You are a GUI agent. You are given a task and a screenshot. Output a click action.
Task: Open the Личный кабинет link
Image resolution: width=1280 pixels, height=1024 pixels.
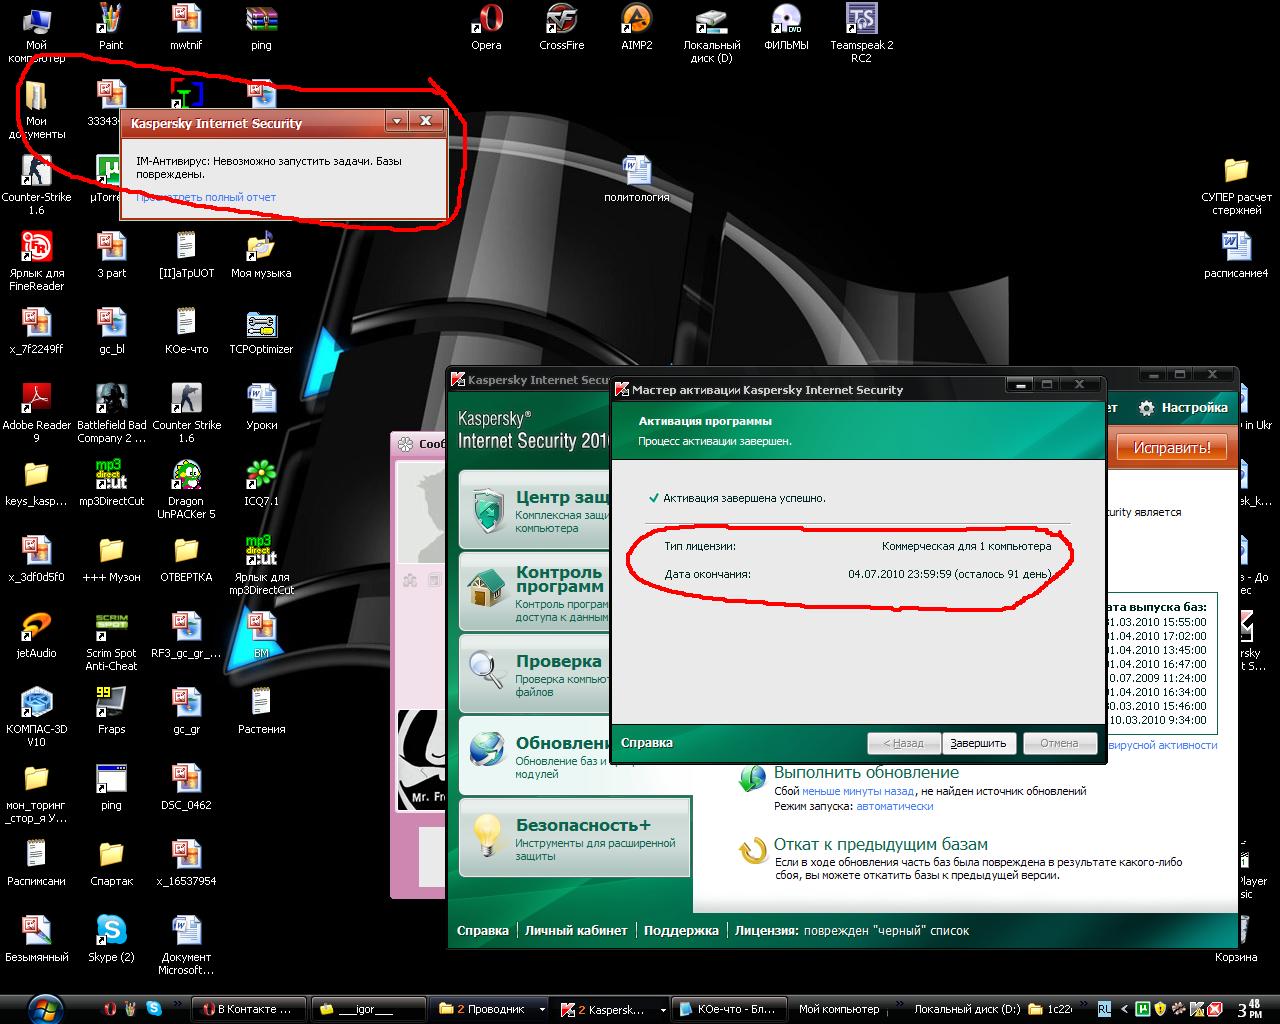577,931
